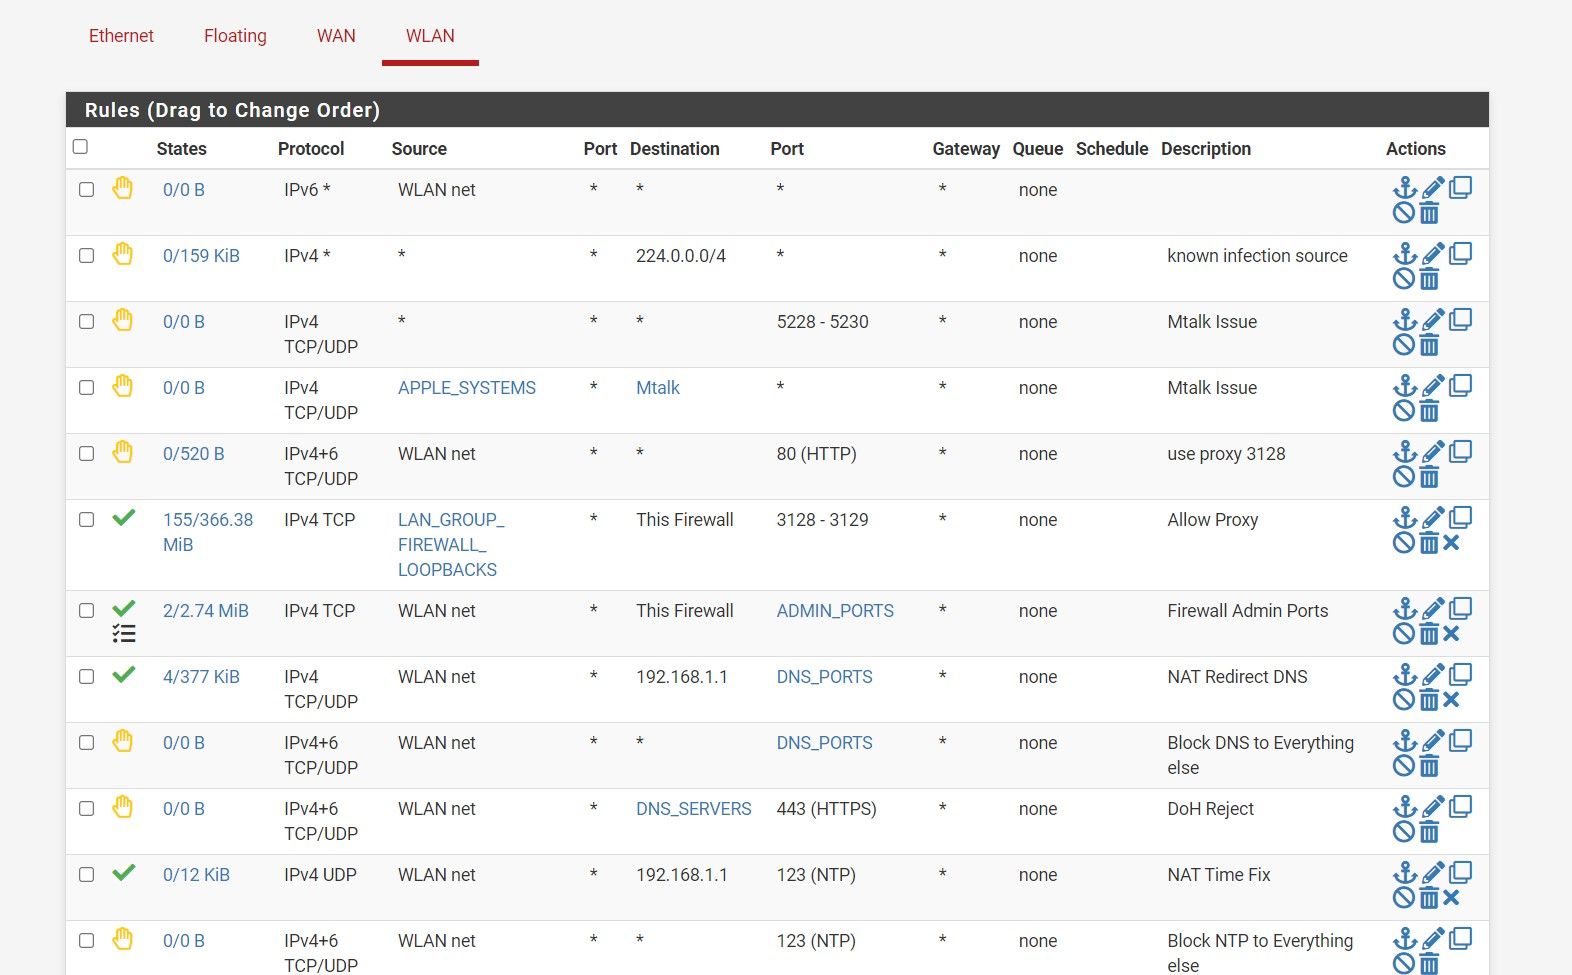Viewport: 1572px width, 975px height.
Task: Edit the known infection source rule with pencil
Action: 1433,254
